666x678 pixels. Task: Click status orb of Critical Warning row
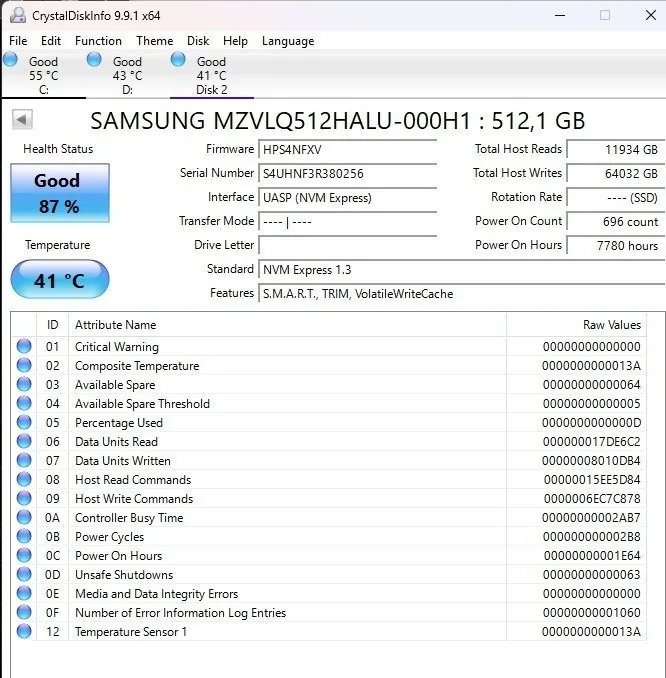[24, 346]
